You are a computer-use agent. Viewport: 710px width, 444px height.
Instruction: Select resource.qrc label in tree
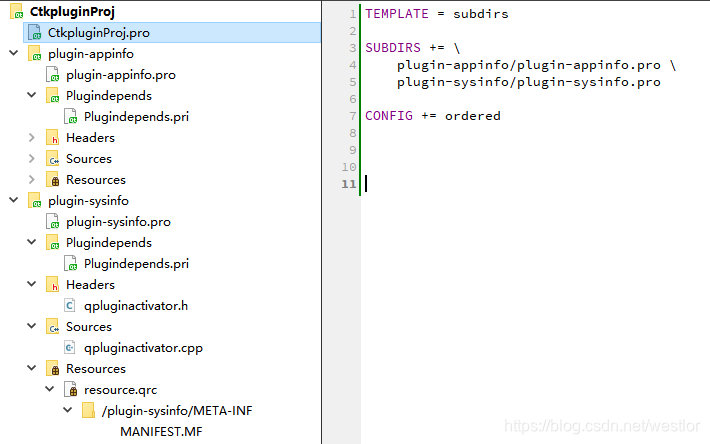tap(120, 390)
